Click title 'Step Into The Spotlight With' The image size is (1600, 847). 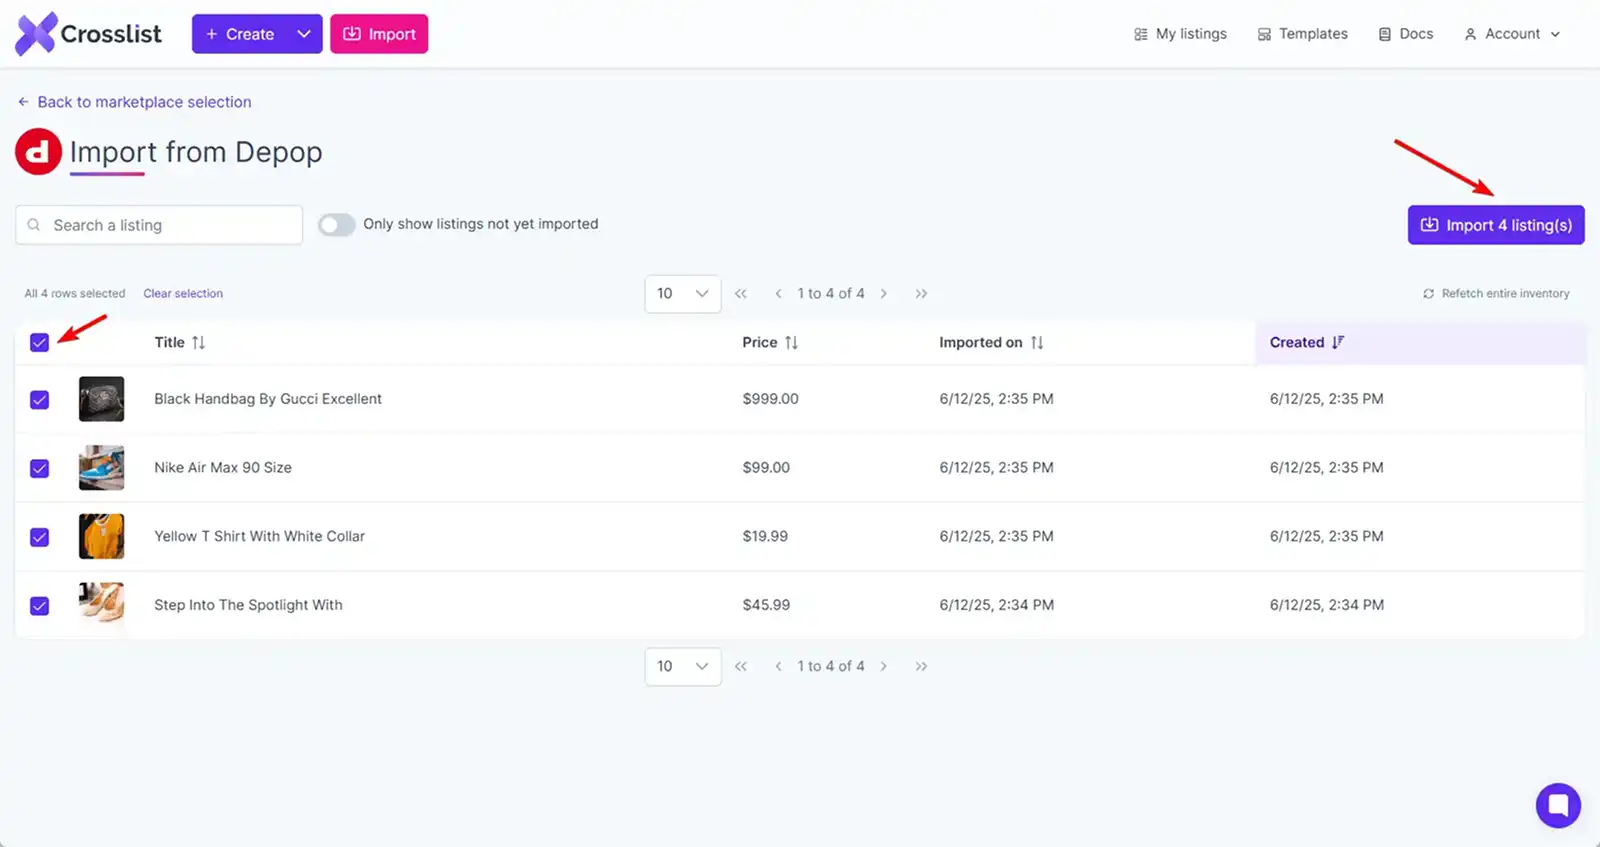248,605
